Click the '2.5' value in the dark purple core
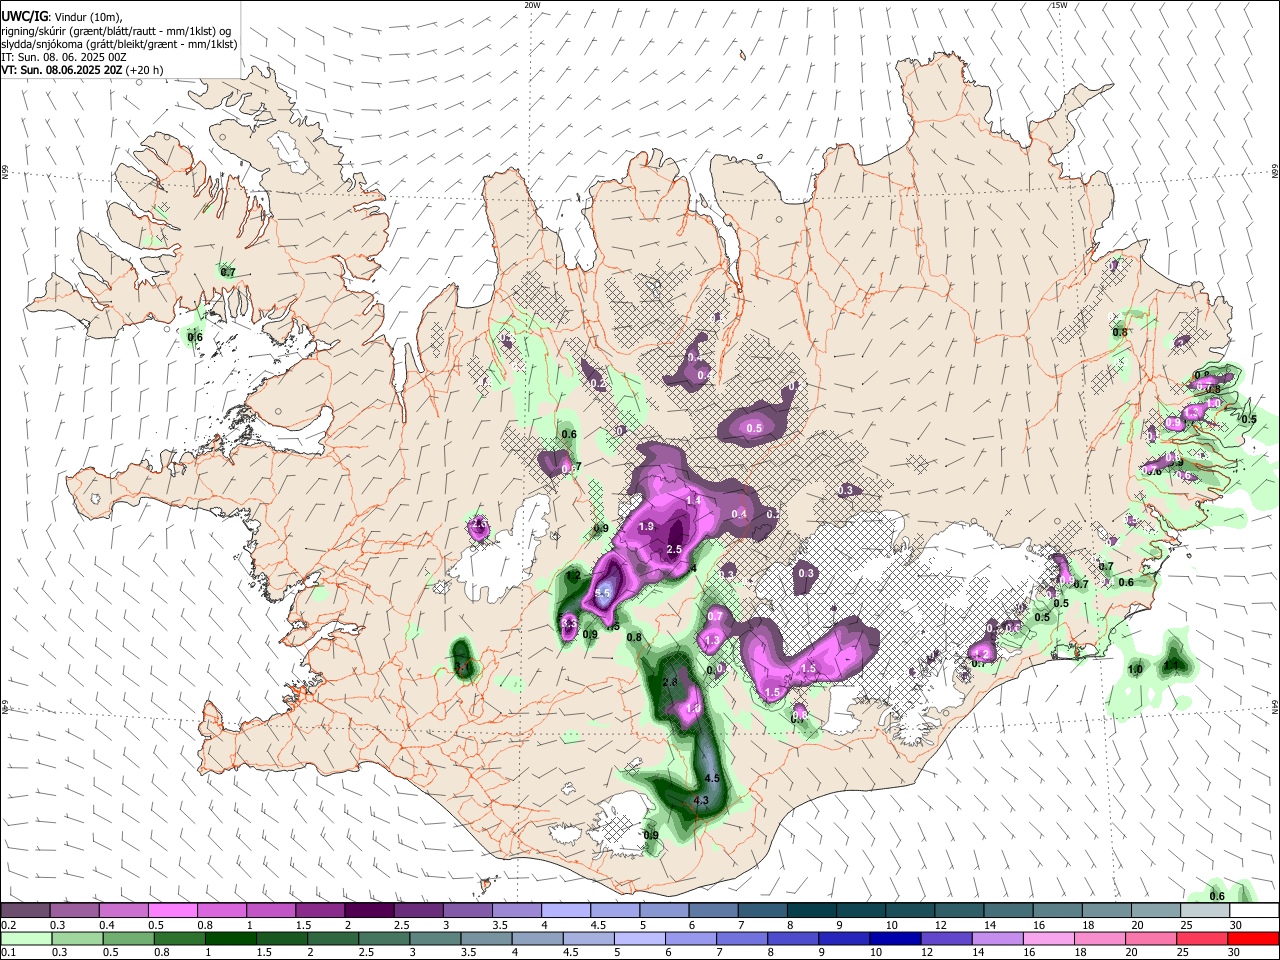Screen dimensions: 1280x960 click(674, 549)
